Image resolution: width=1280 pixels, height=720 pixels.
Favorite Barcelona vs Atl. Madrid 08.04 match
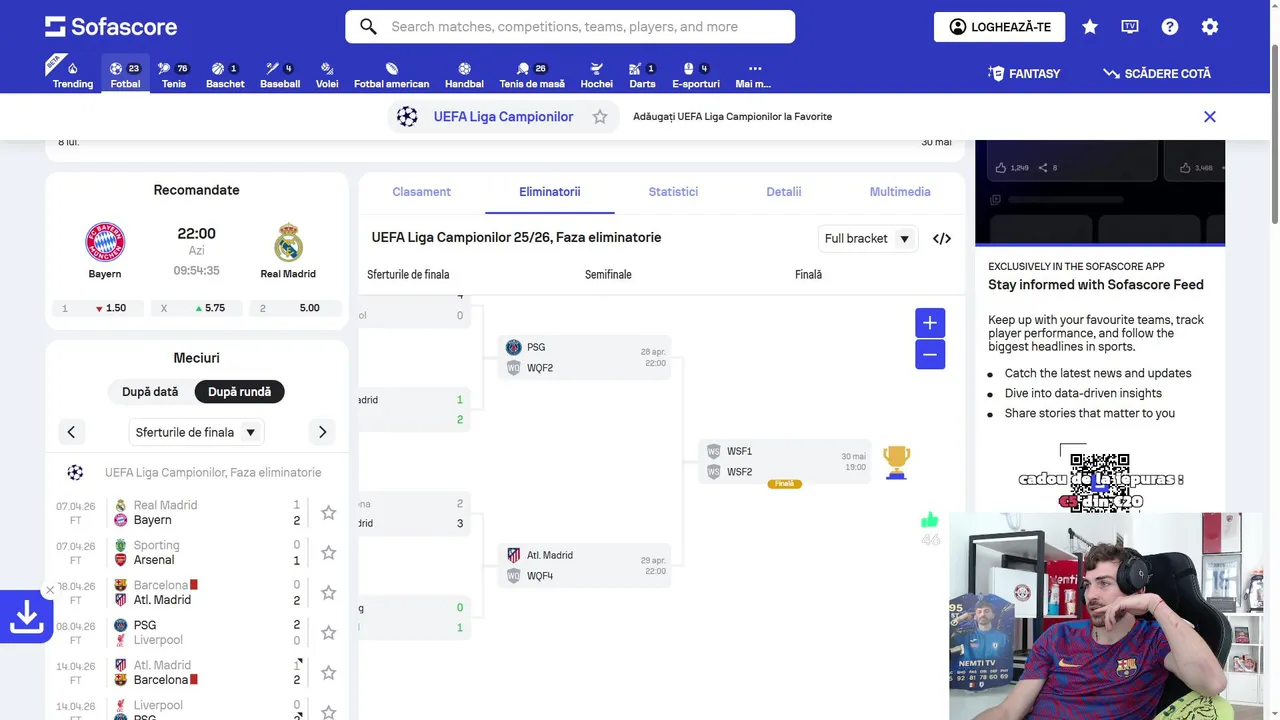click(x=329, y=592)
